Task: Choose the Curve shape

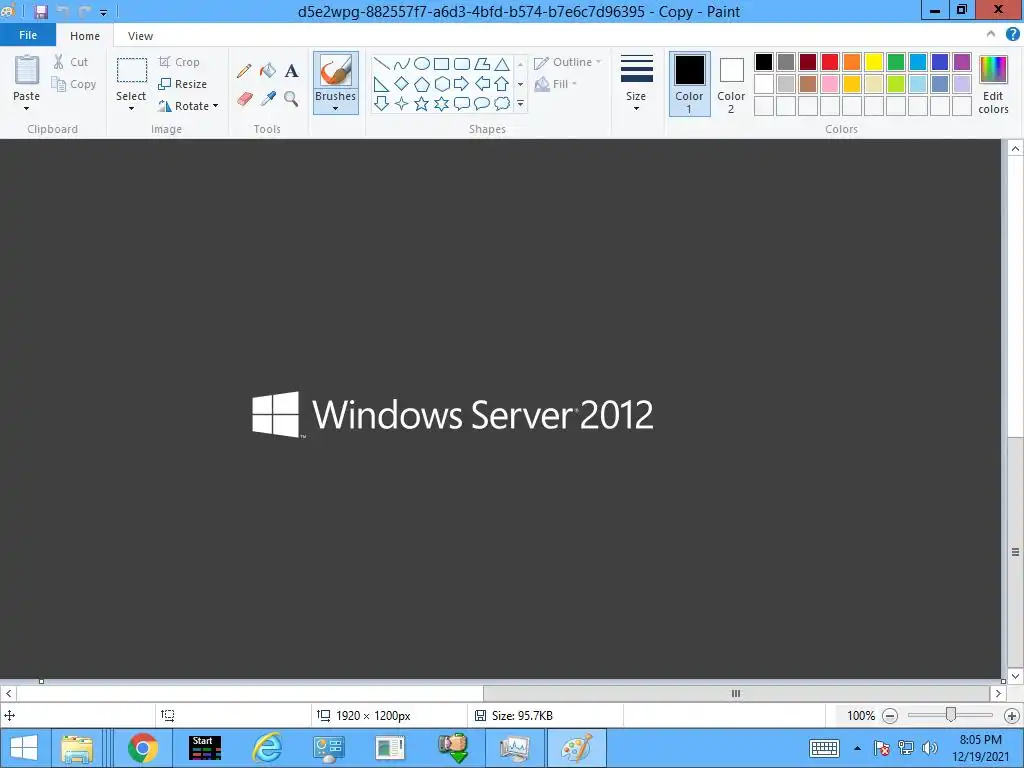Action: click(402, 64)
